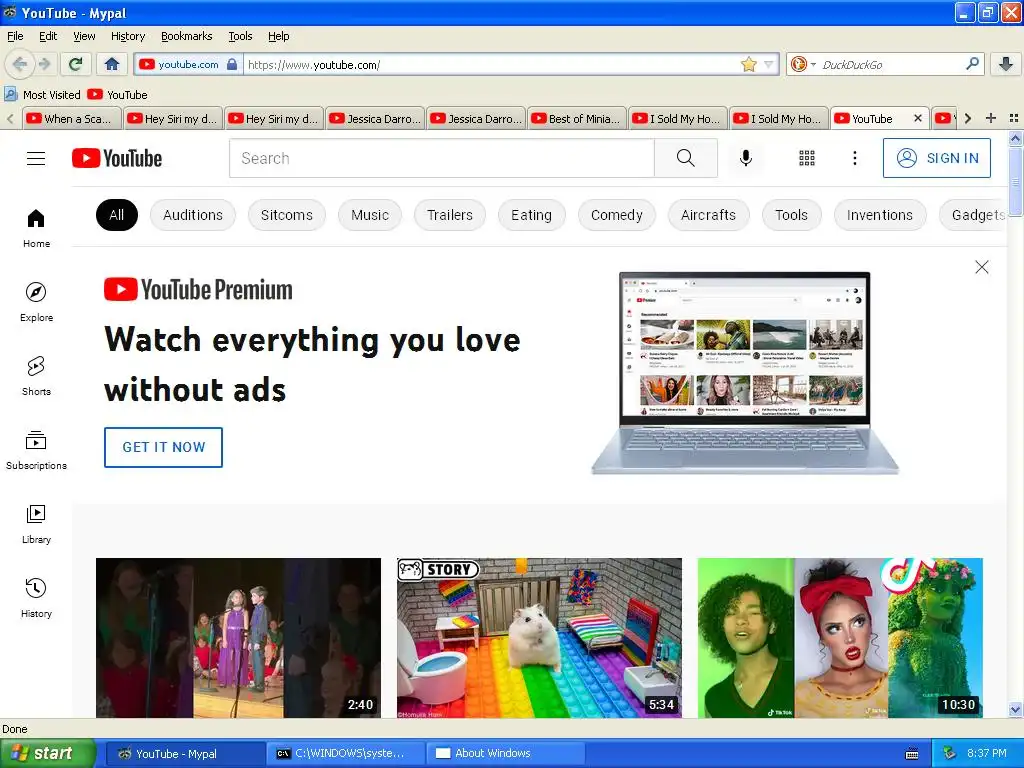Viewport: 1024px width, 768px height.
Task: Dismiss the YouTube Premium banner
Action: click(x=982, y=267)
